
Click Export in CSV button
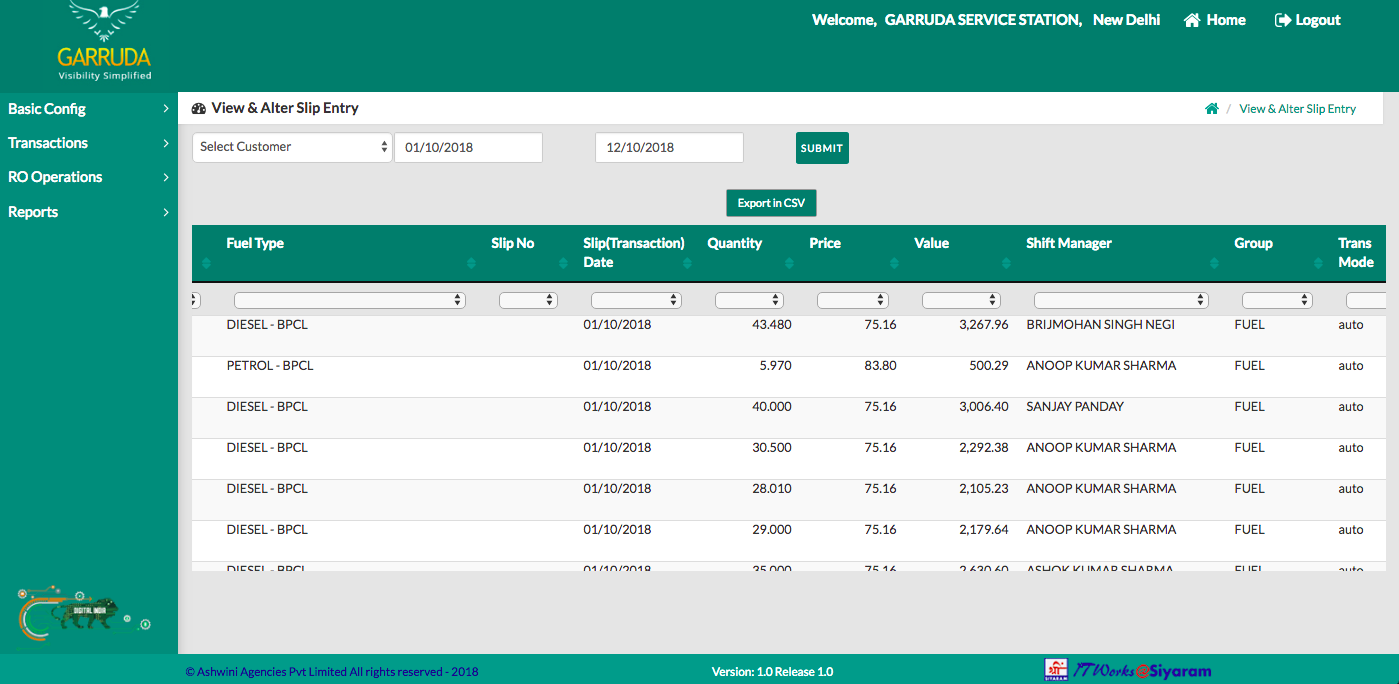(771, 203)
